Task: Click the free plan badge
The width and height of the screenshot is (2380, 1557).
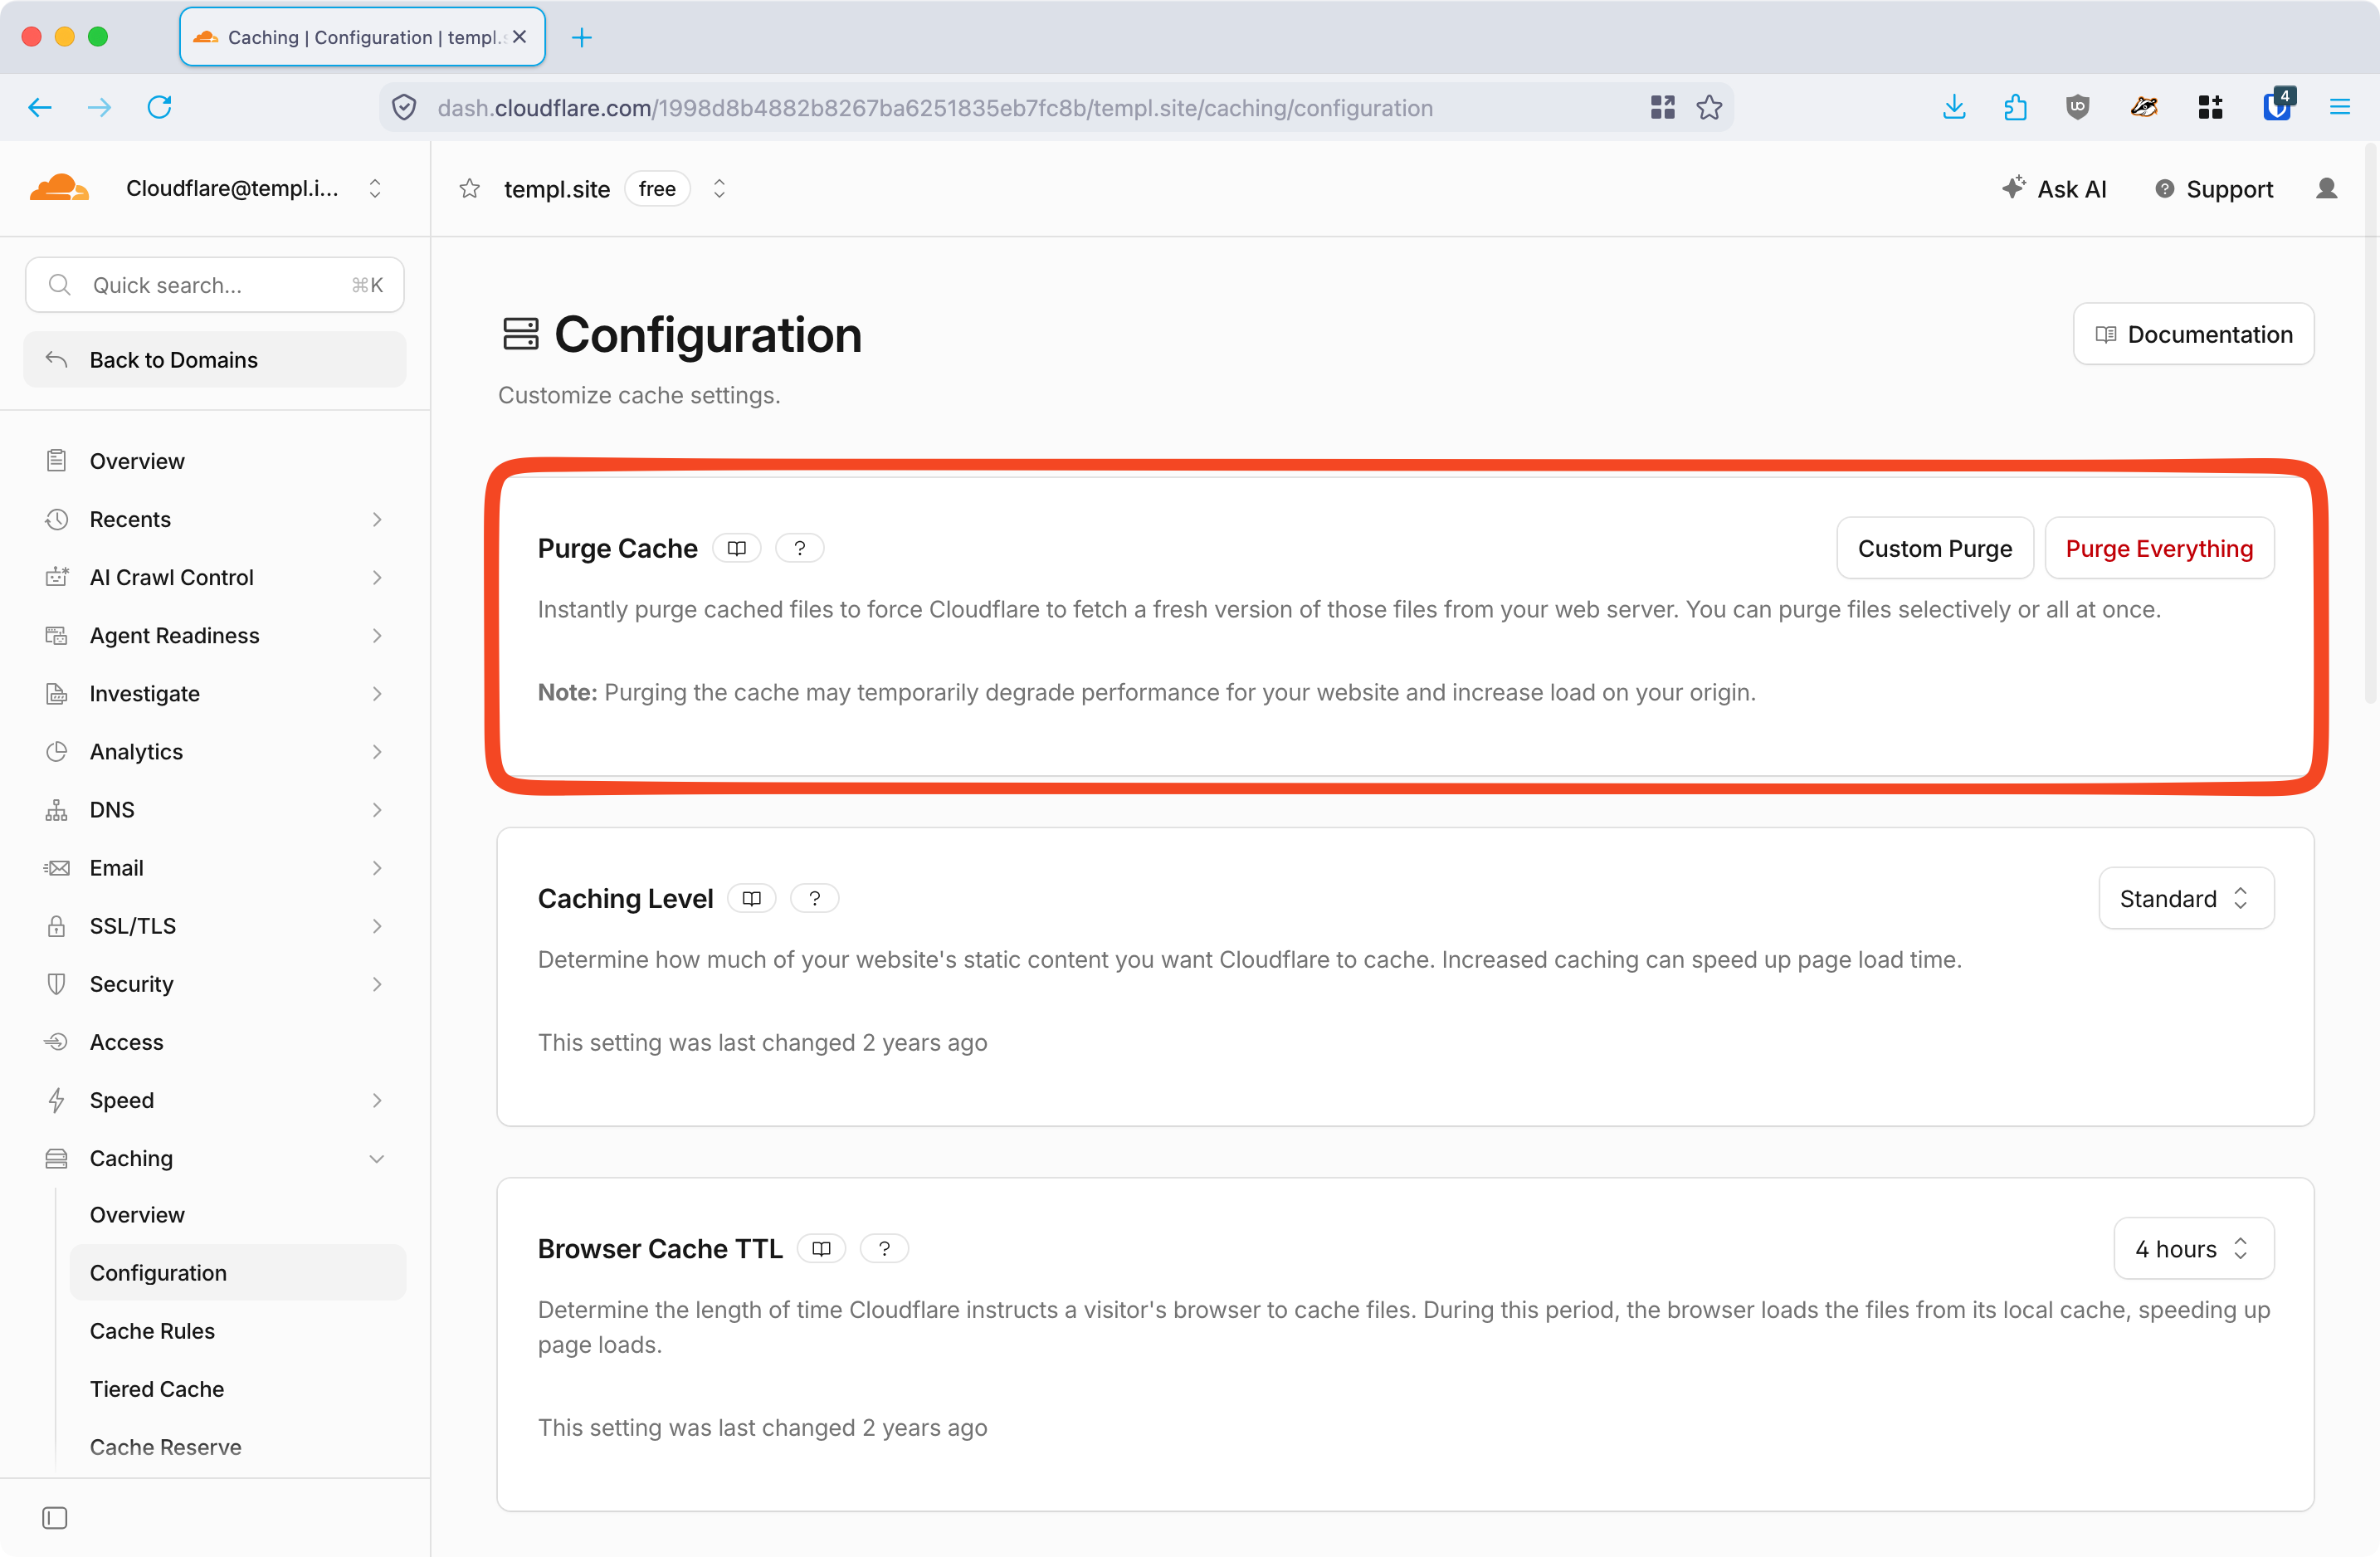Action: point(657,189)
